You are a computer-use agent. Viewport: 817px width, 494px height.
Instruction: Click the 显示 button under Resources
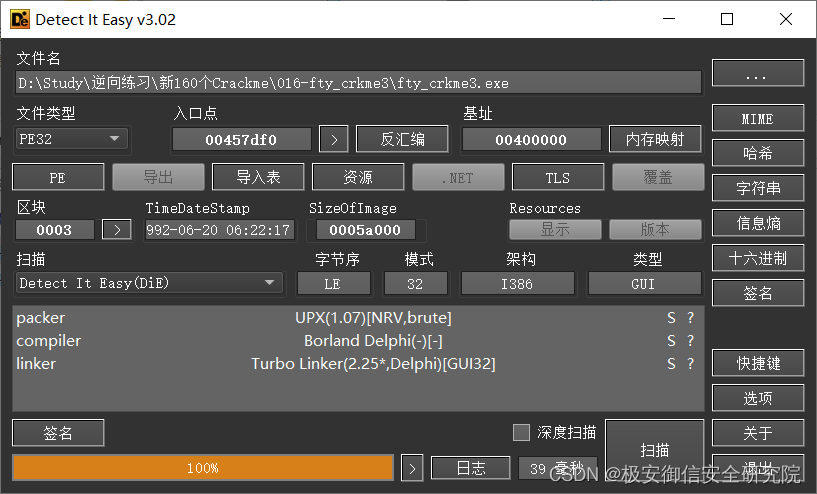tap(555, 229)
